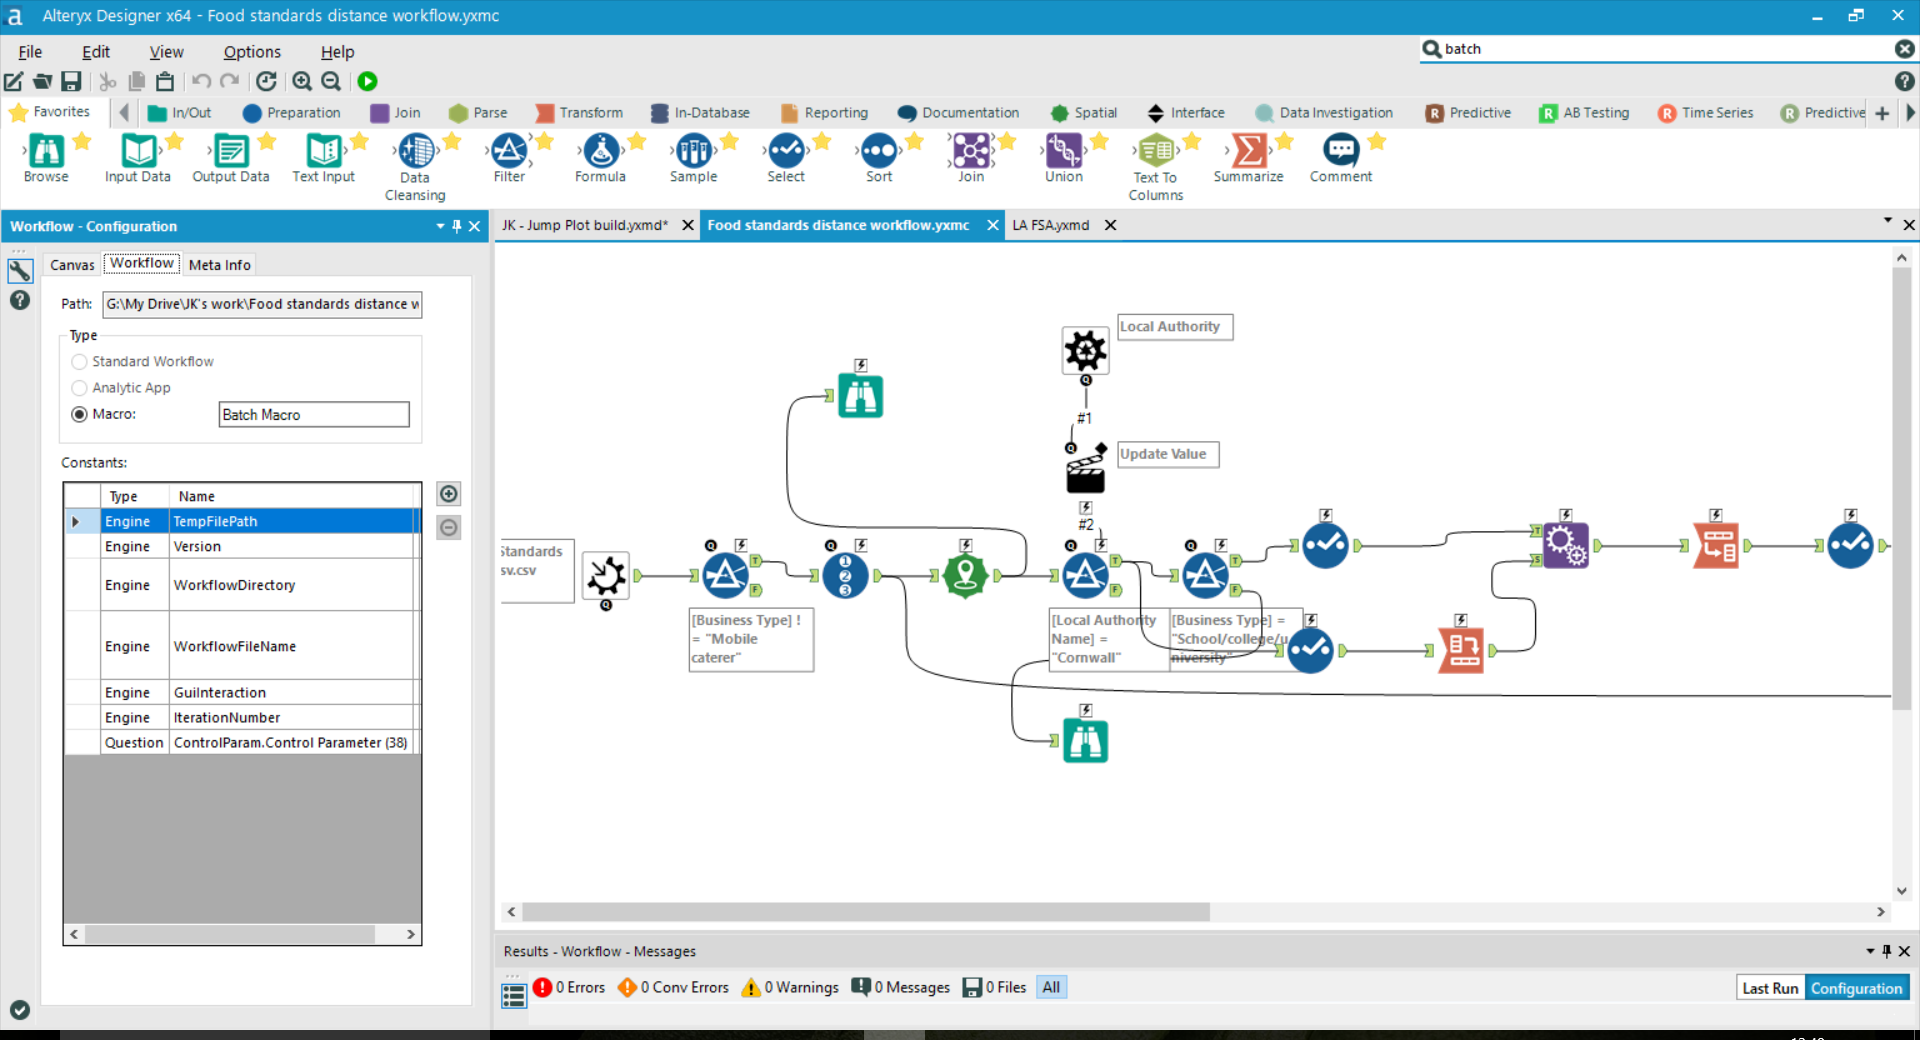1920x1040 pixels.
Task: Select Standard Workflow option
Action: point(79,361)
